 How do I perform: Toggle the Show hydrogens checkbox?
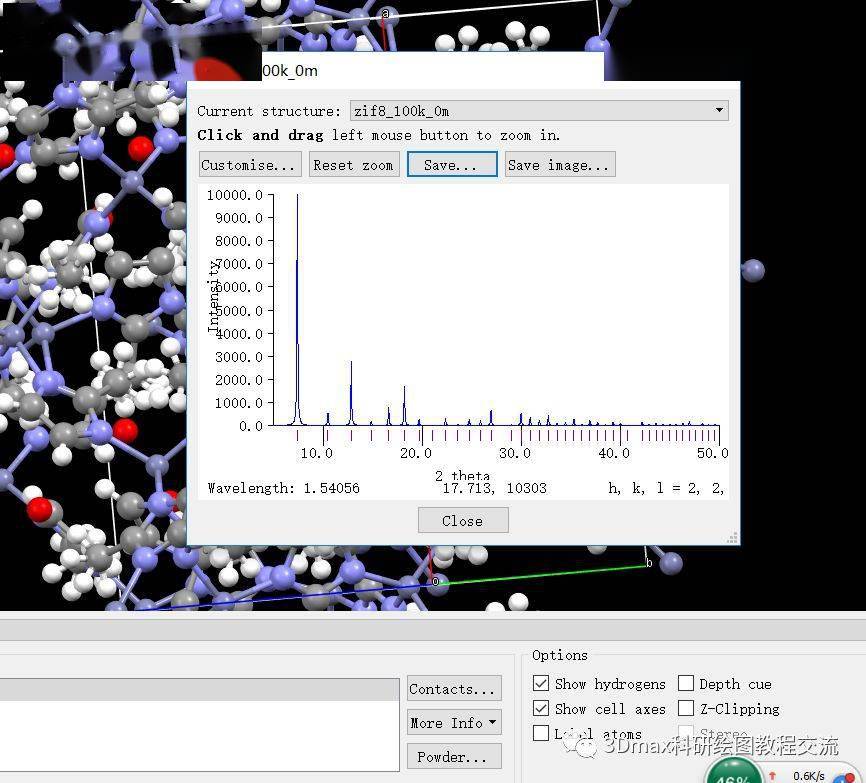(541, 684)
